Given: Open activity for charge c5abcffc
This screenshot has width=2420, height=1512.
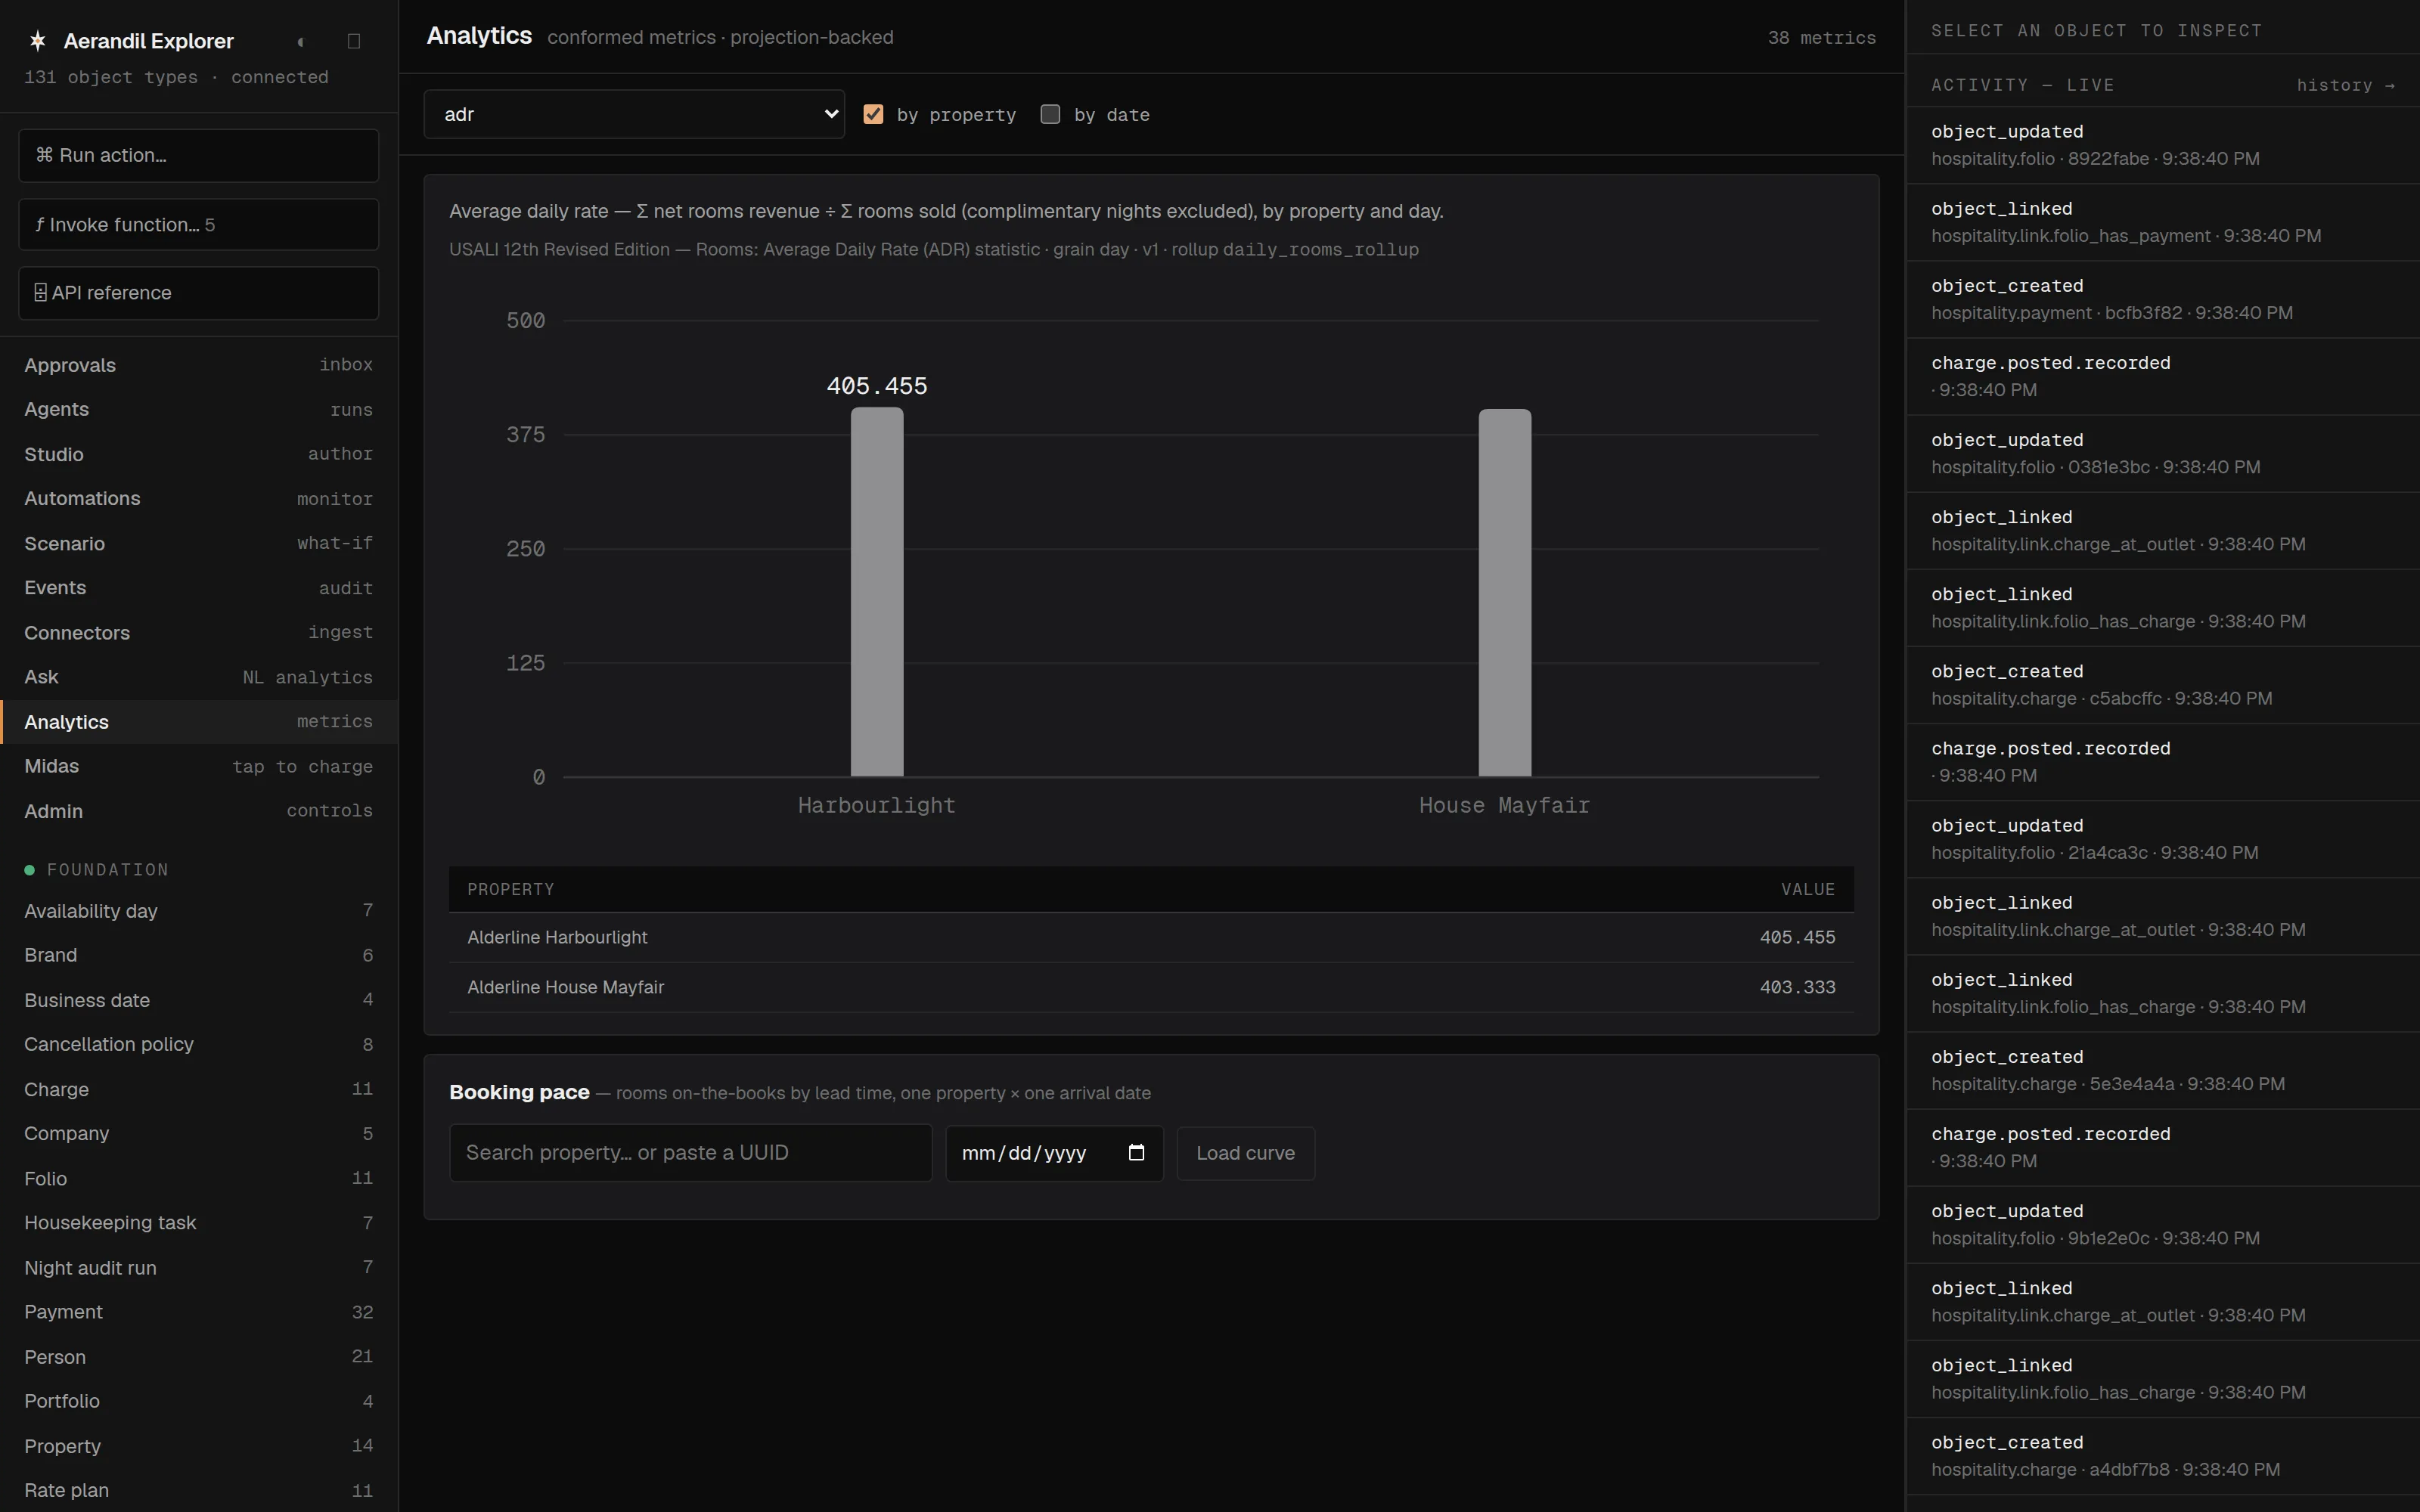Looking at the screenshot, I should pyautogui.click(x=2162, y=685).
